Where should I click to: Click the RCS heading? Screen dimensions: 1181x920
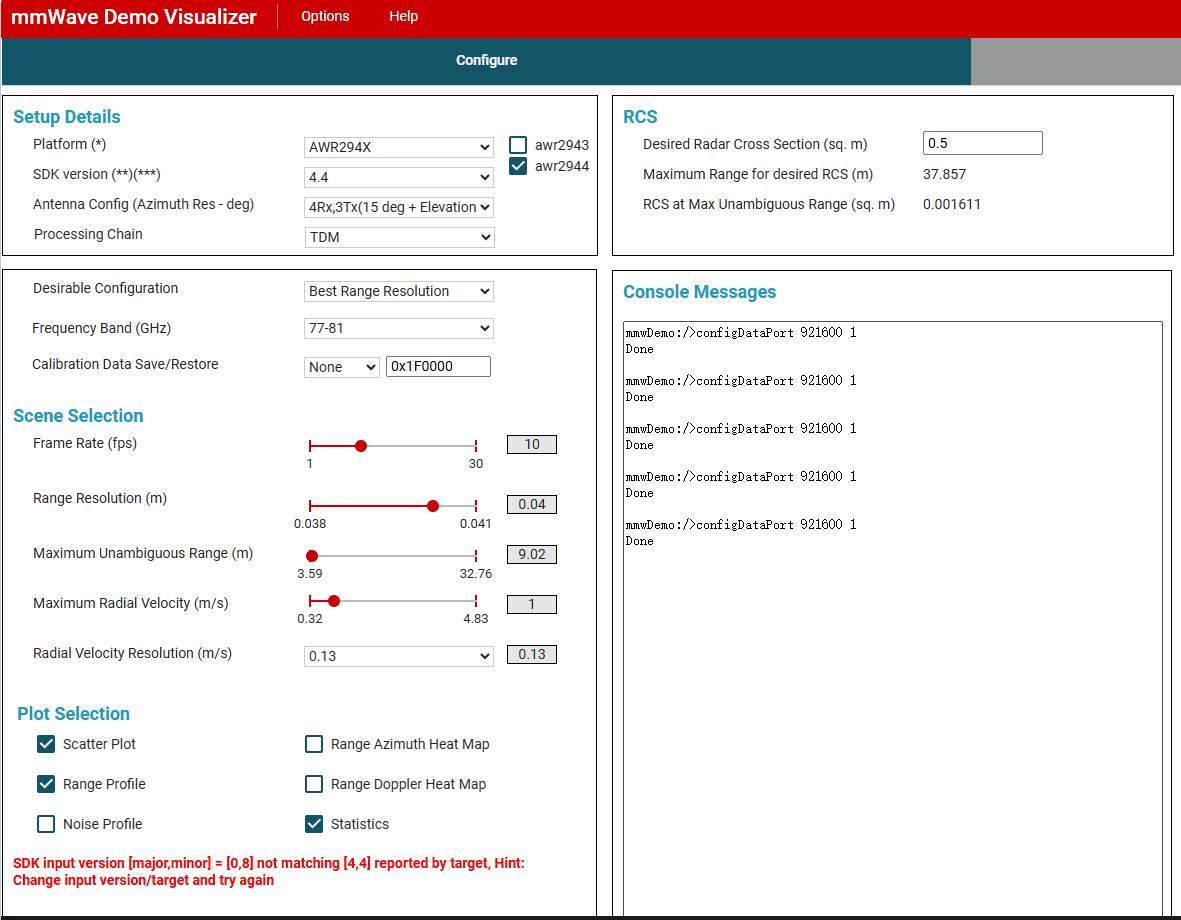[x=640, y=117]
